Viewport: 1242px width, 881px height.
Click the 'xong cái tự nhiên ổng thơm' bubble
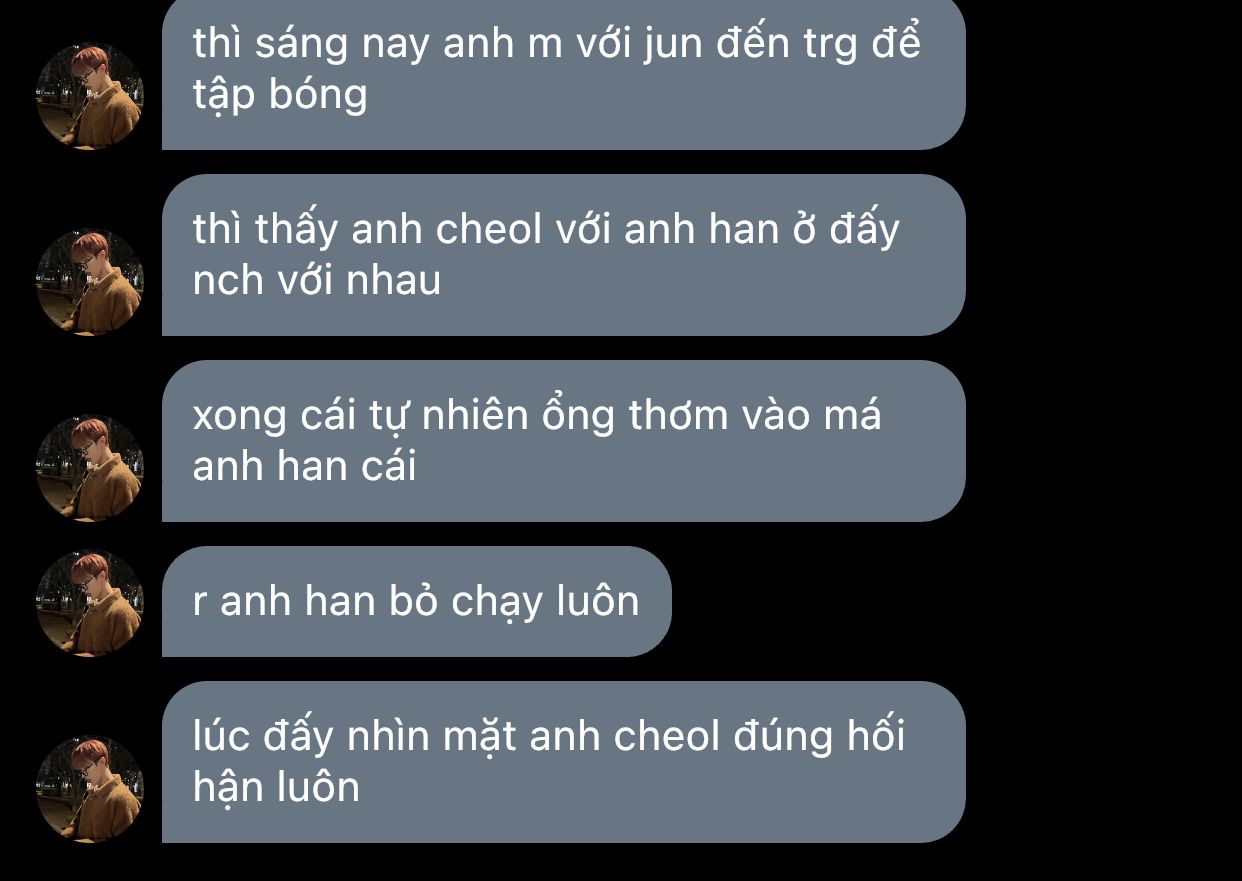click(564, 441)
